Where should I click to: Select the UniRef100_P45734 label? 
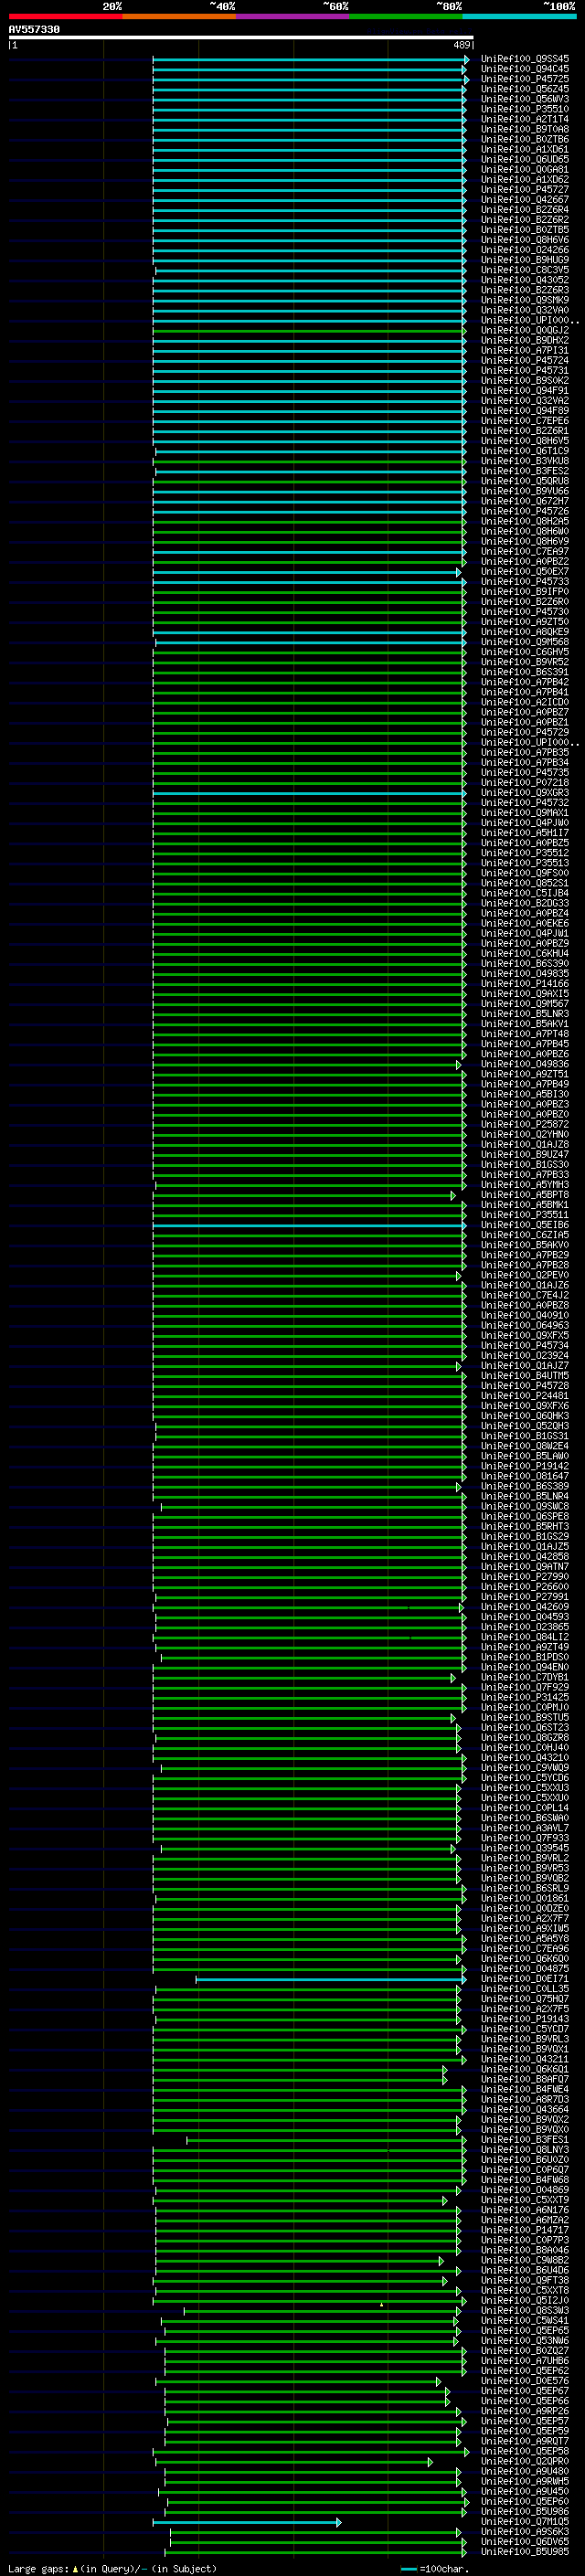[x=525, y=1346]
